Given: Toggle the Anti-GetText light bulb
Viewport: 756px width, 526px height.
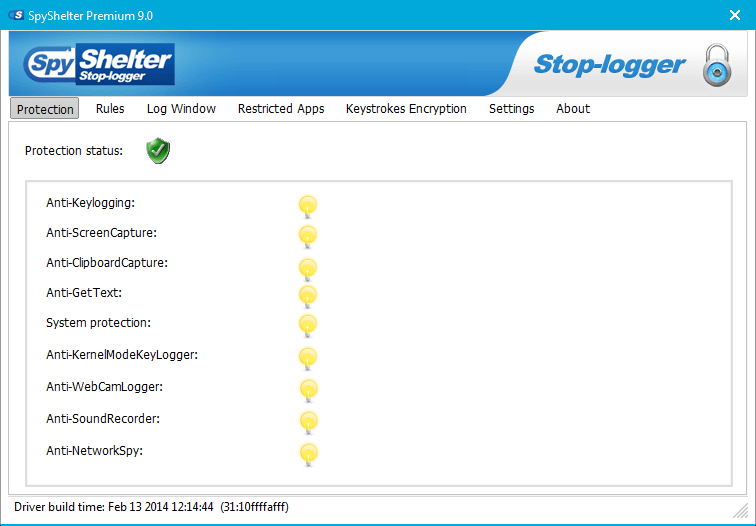Looking at the screenshot, I should click(308, 296).
